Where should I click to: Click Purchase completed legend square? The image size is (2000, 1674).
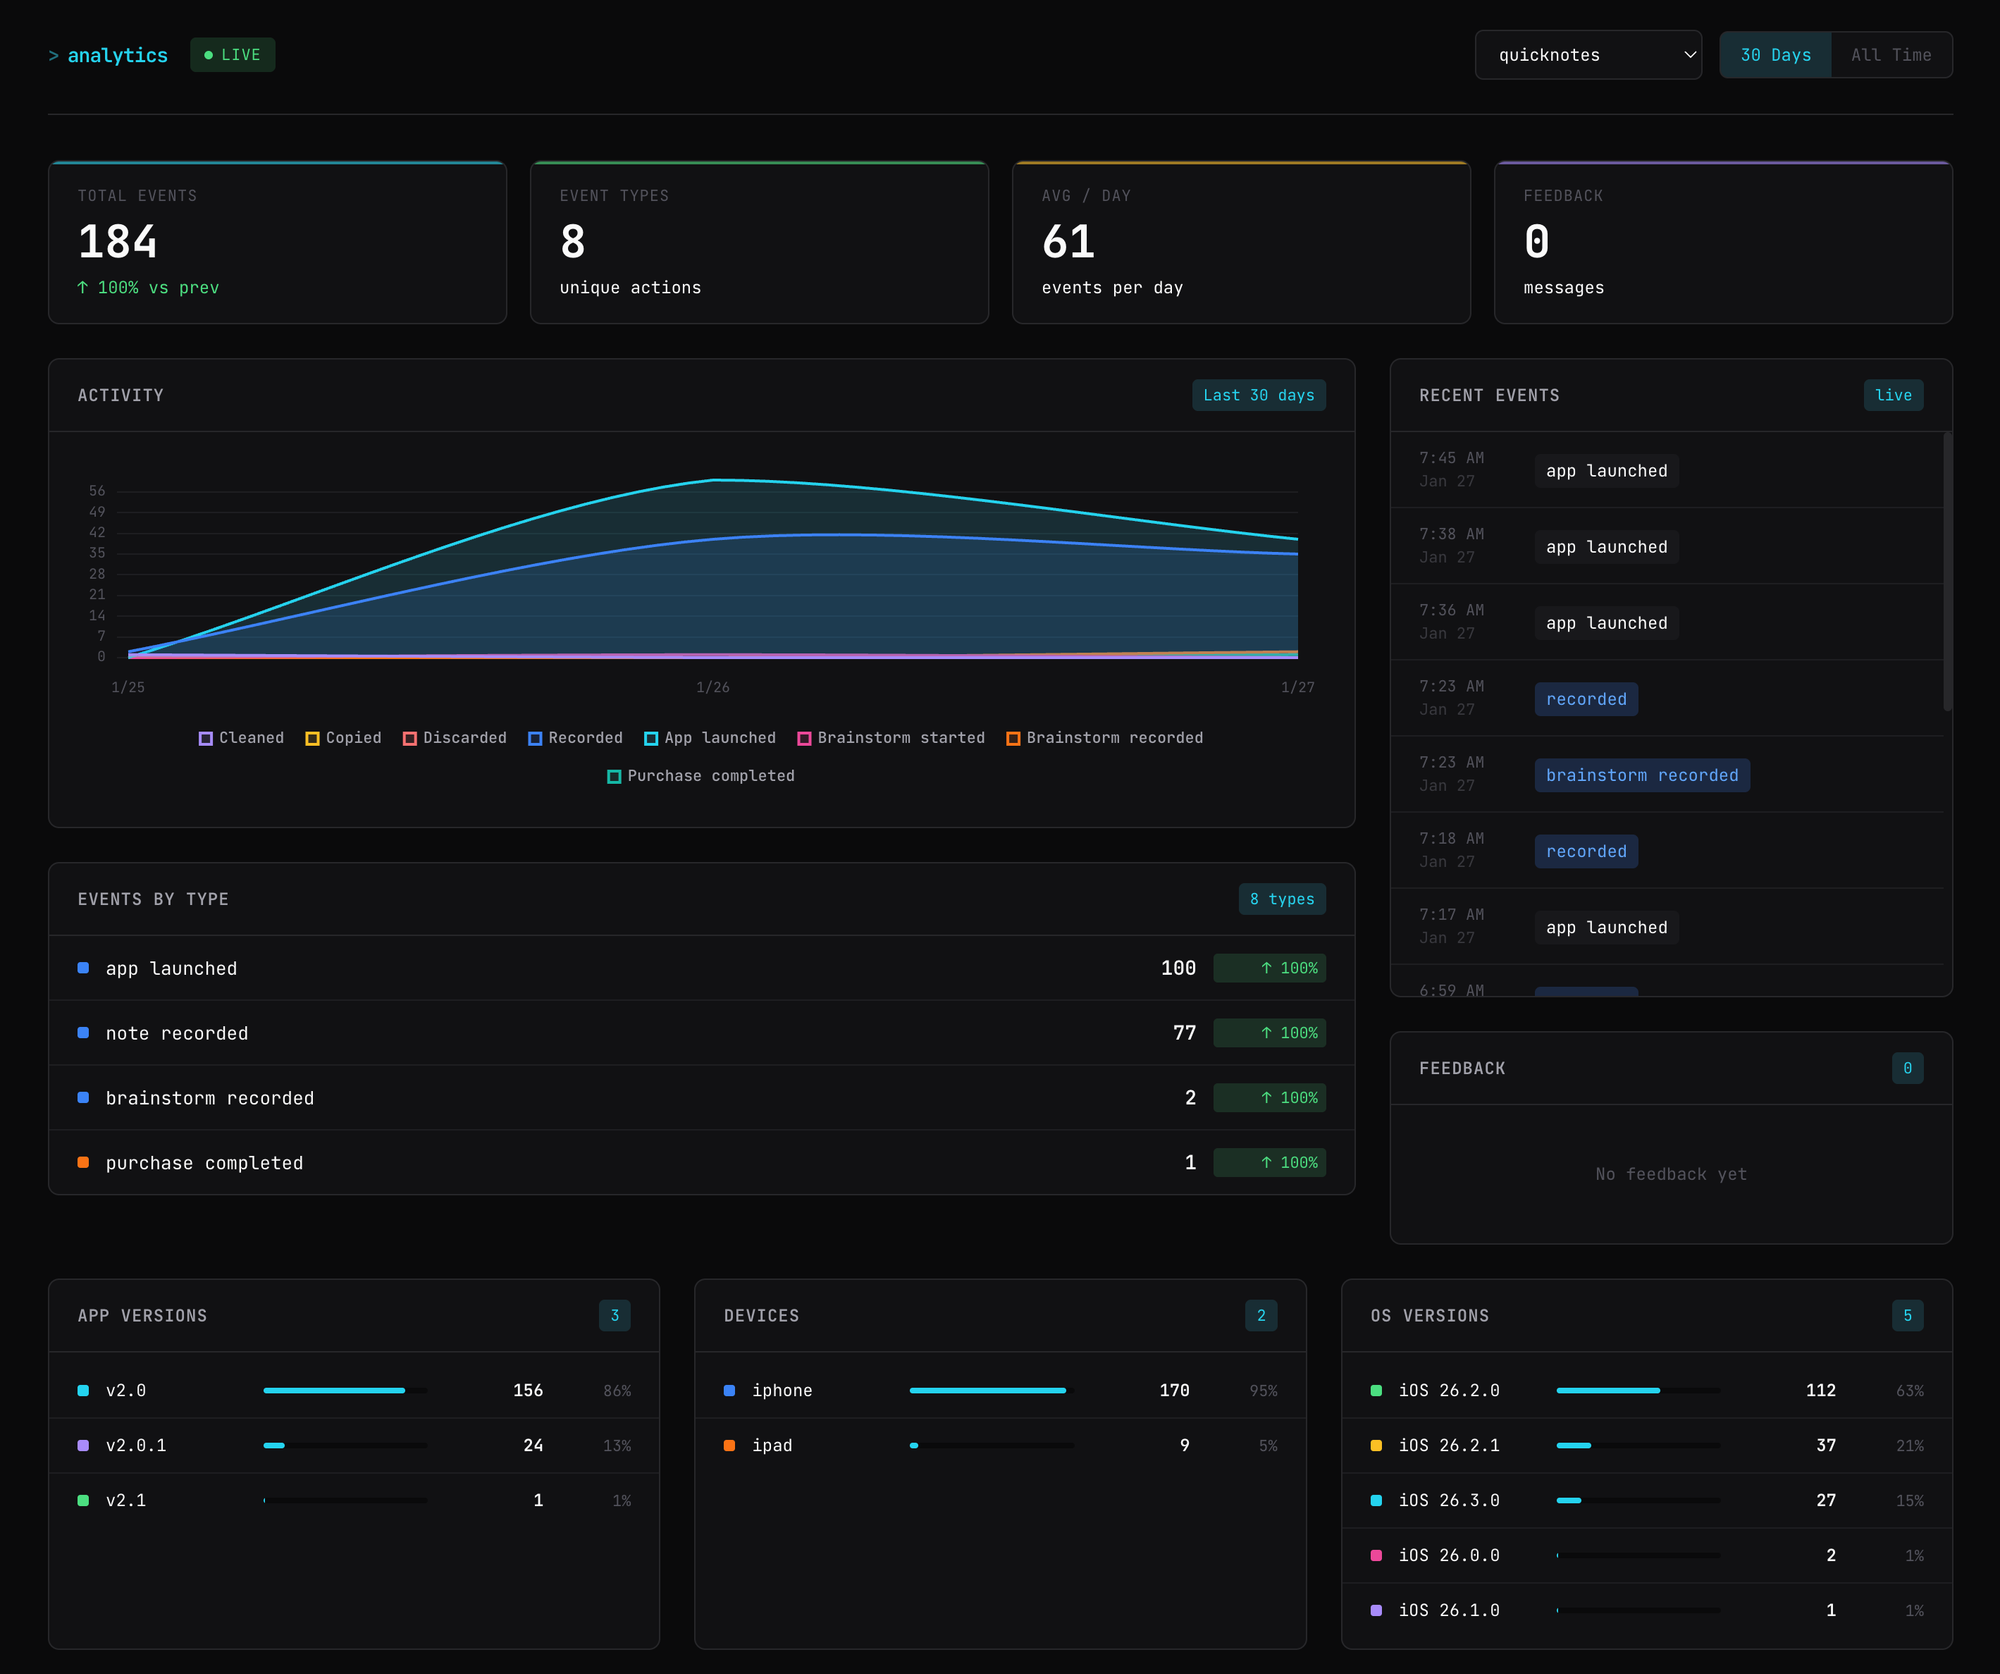[614, 776]
